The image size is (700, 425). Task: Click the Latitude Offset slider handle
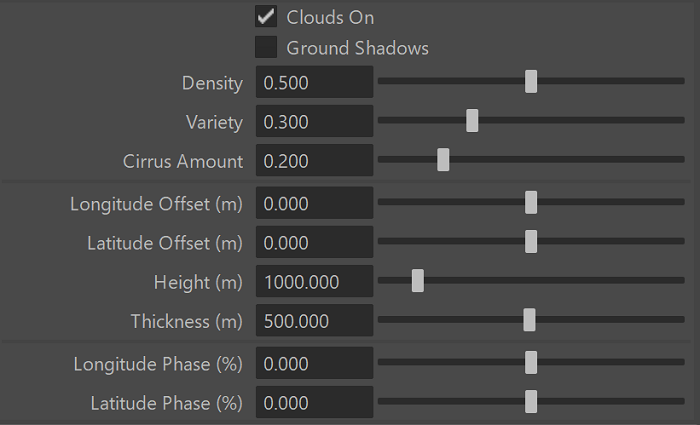click(531, 242)
